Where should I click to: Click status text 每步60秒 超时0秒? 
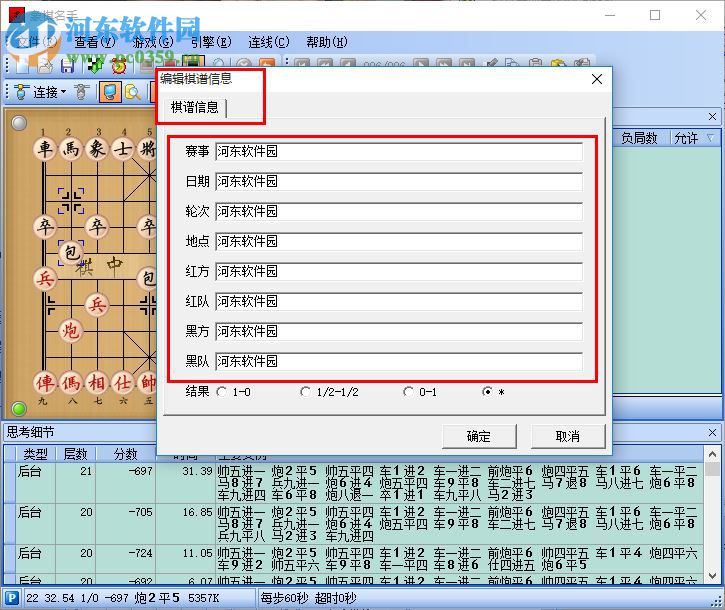tap(308, 598)
